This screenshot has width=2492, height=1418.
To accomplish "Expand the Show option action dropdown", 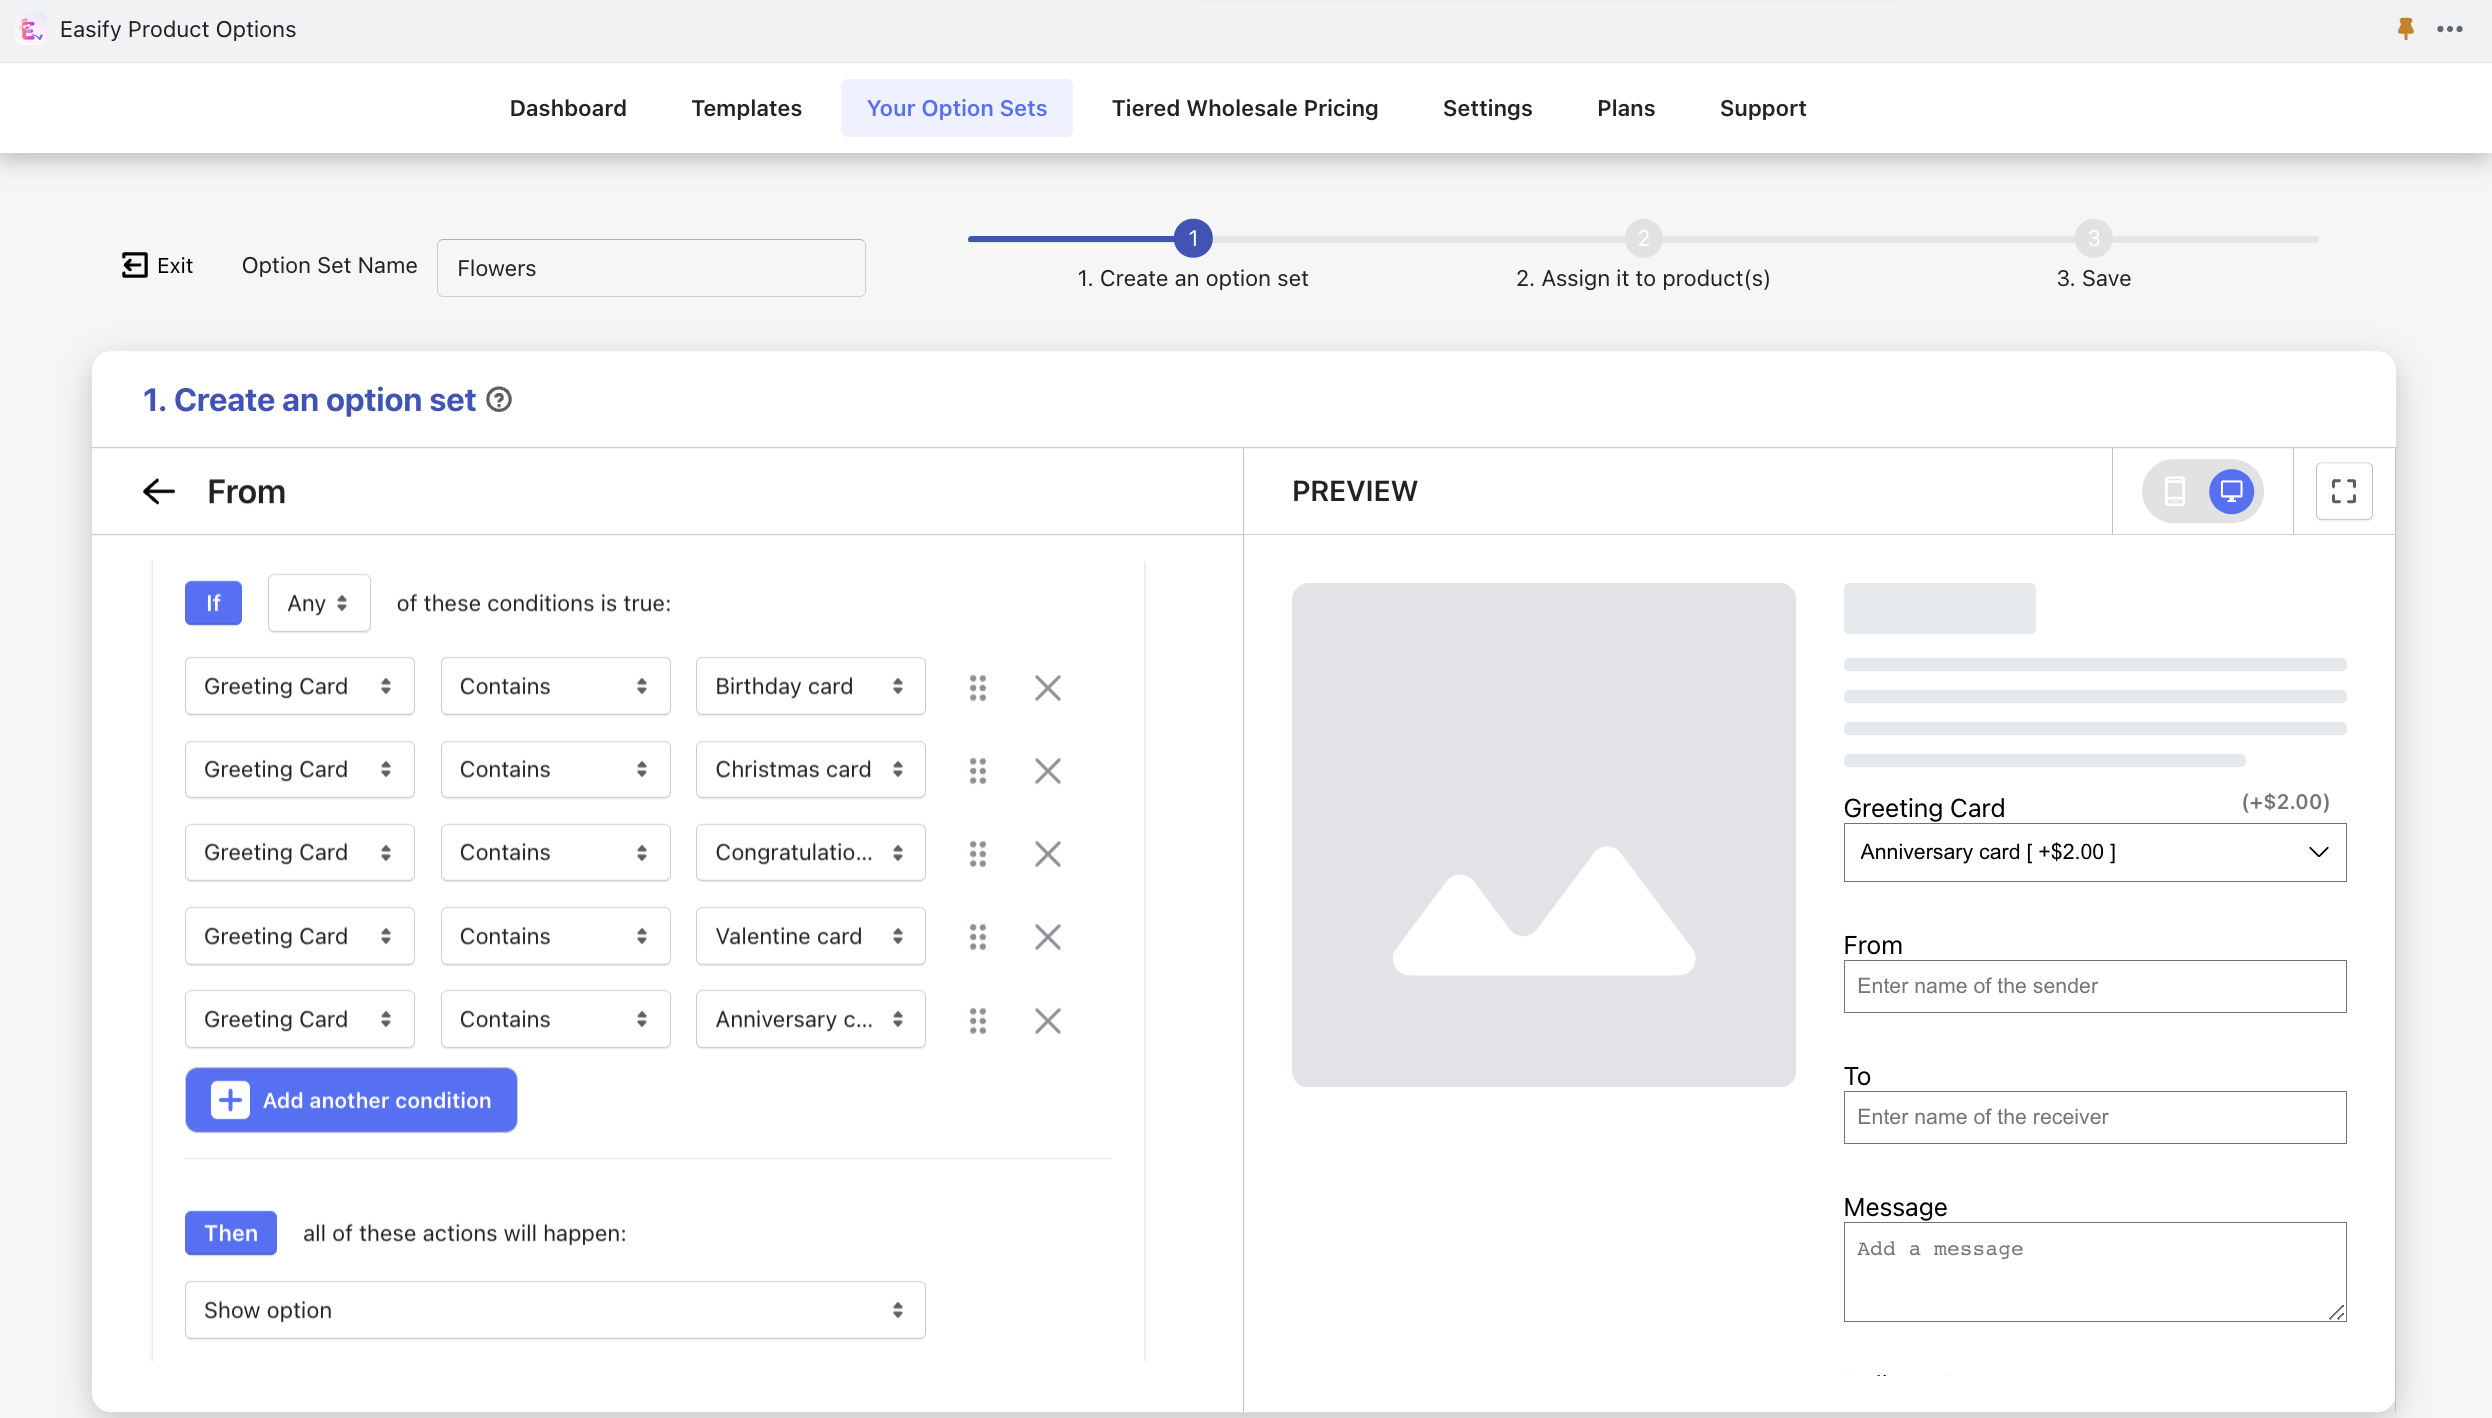I will pyautogui.click(x=897, y=1310).
